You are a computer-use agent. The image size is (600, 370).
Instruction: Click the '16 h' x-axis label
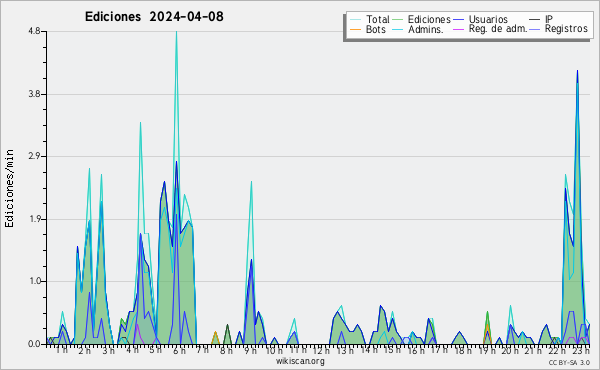click(416, 350)
